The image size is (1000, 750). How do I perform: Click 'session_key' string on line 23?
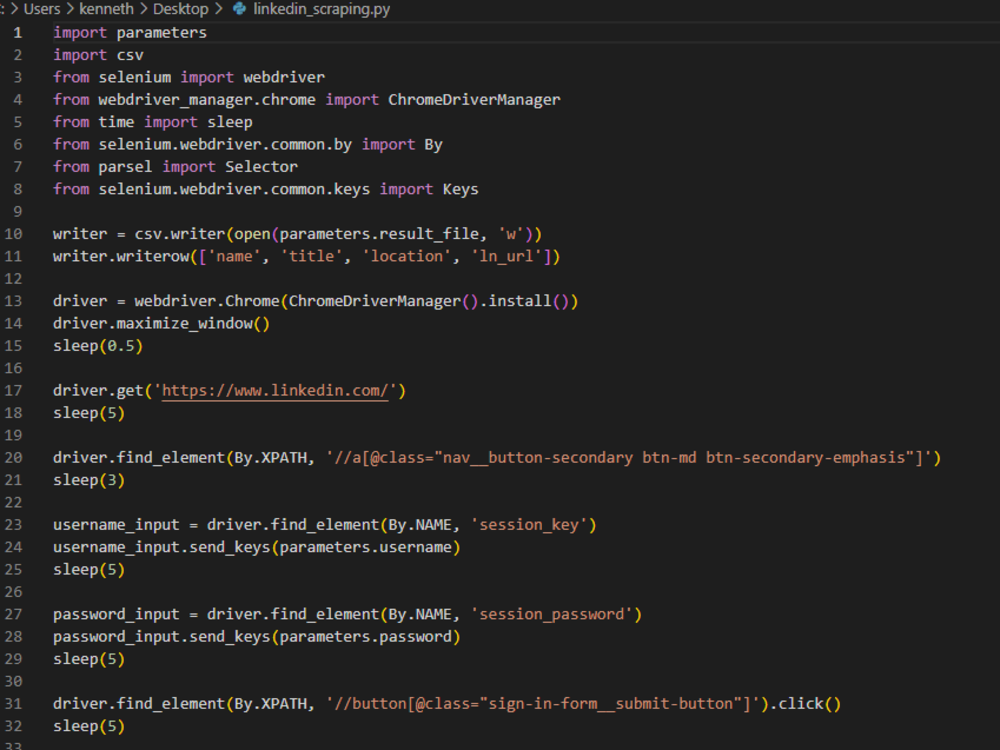tap(529, 525)
